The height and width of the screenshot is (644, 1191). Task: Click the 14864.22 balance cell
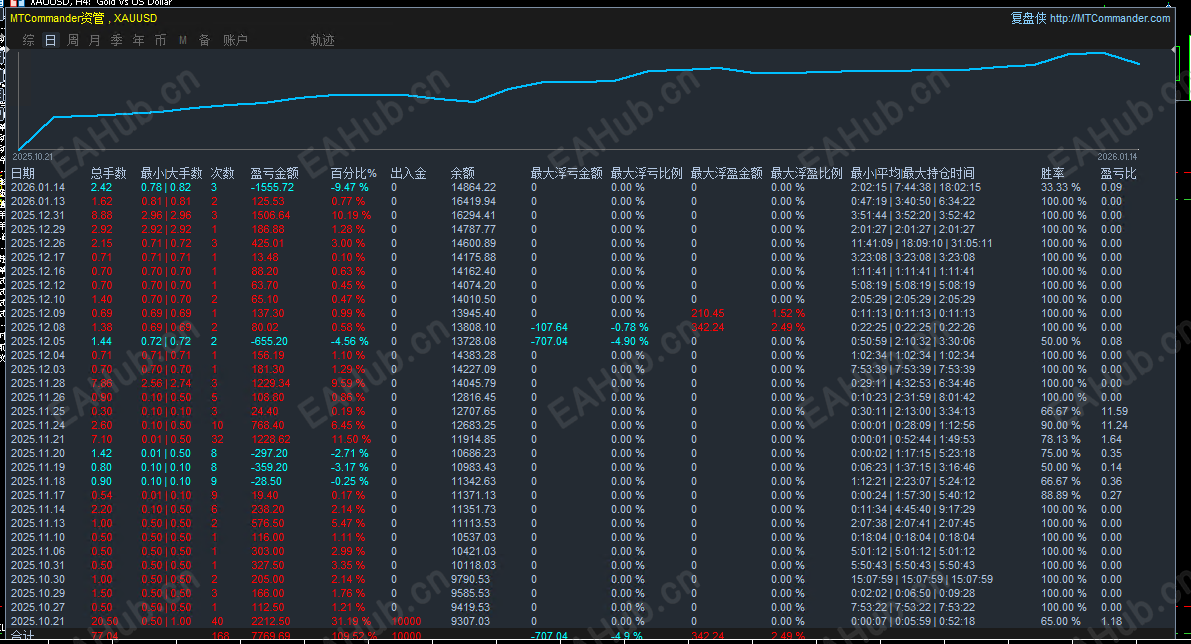click(x=473, y=188)
